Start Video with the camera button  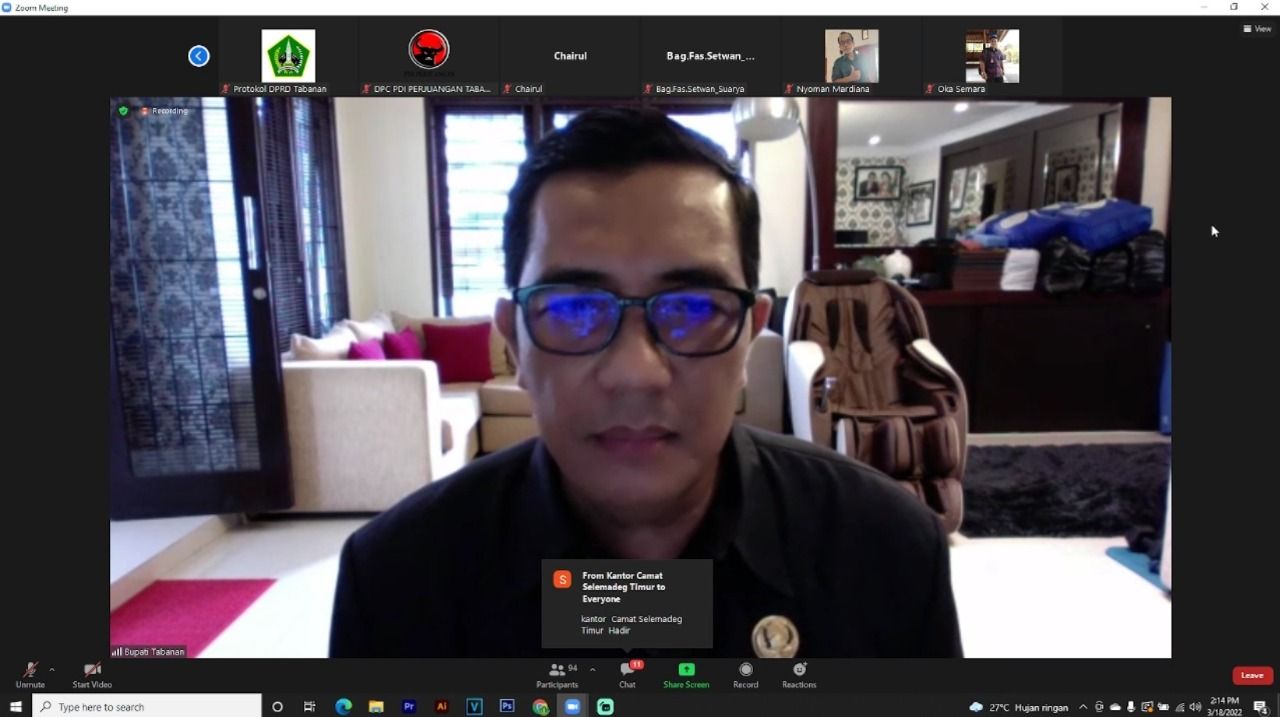pos(92,672)
